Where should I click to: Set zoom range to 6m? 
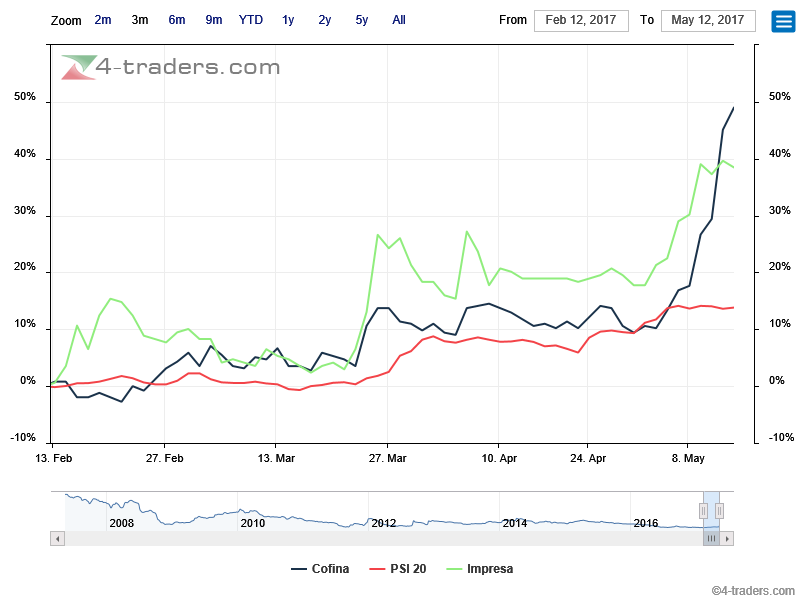(x=177, y=20)
